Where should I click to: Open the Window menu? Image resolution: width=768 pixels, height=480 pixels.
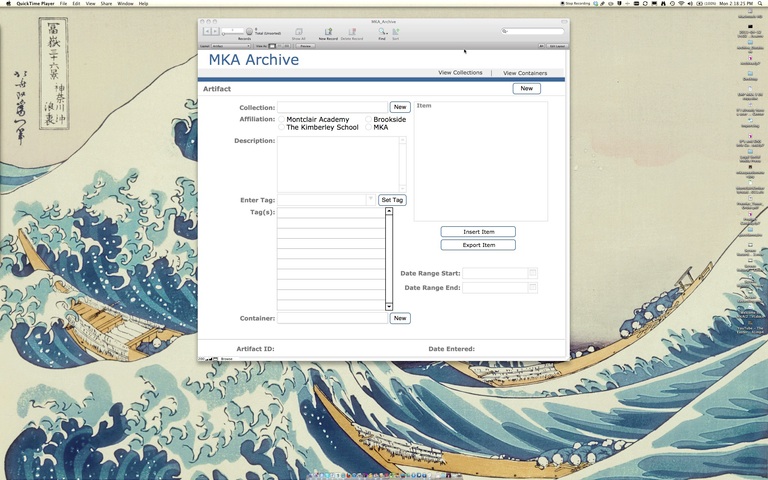tap(125, 3)
